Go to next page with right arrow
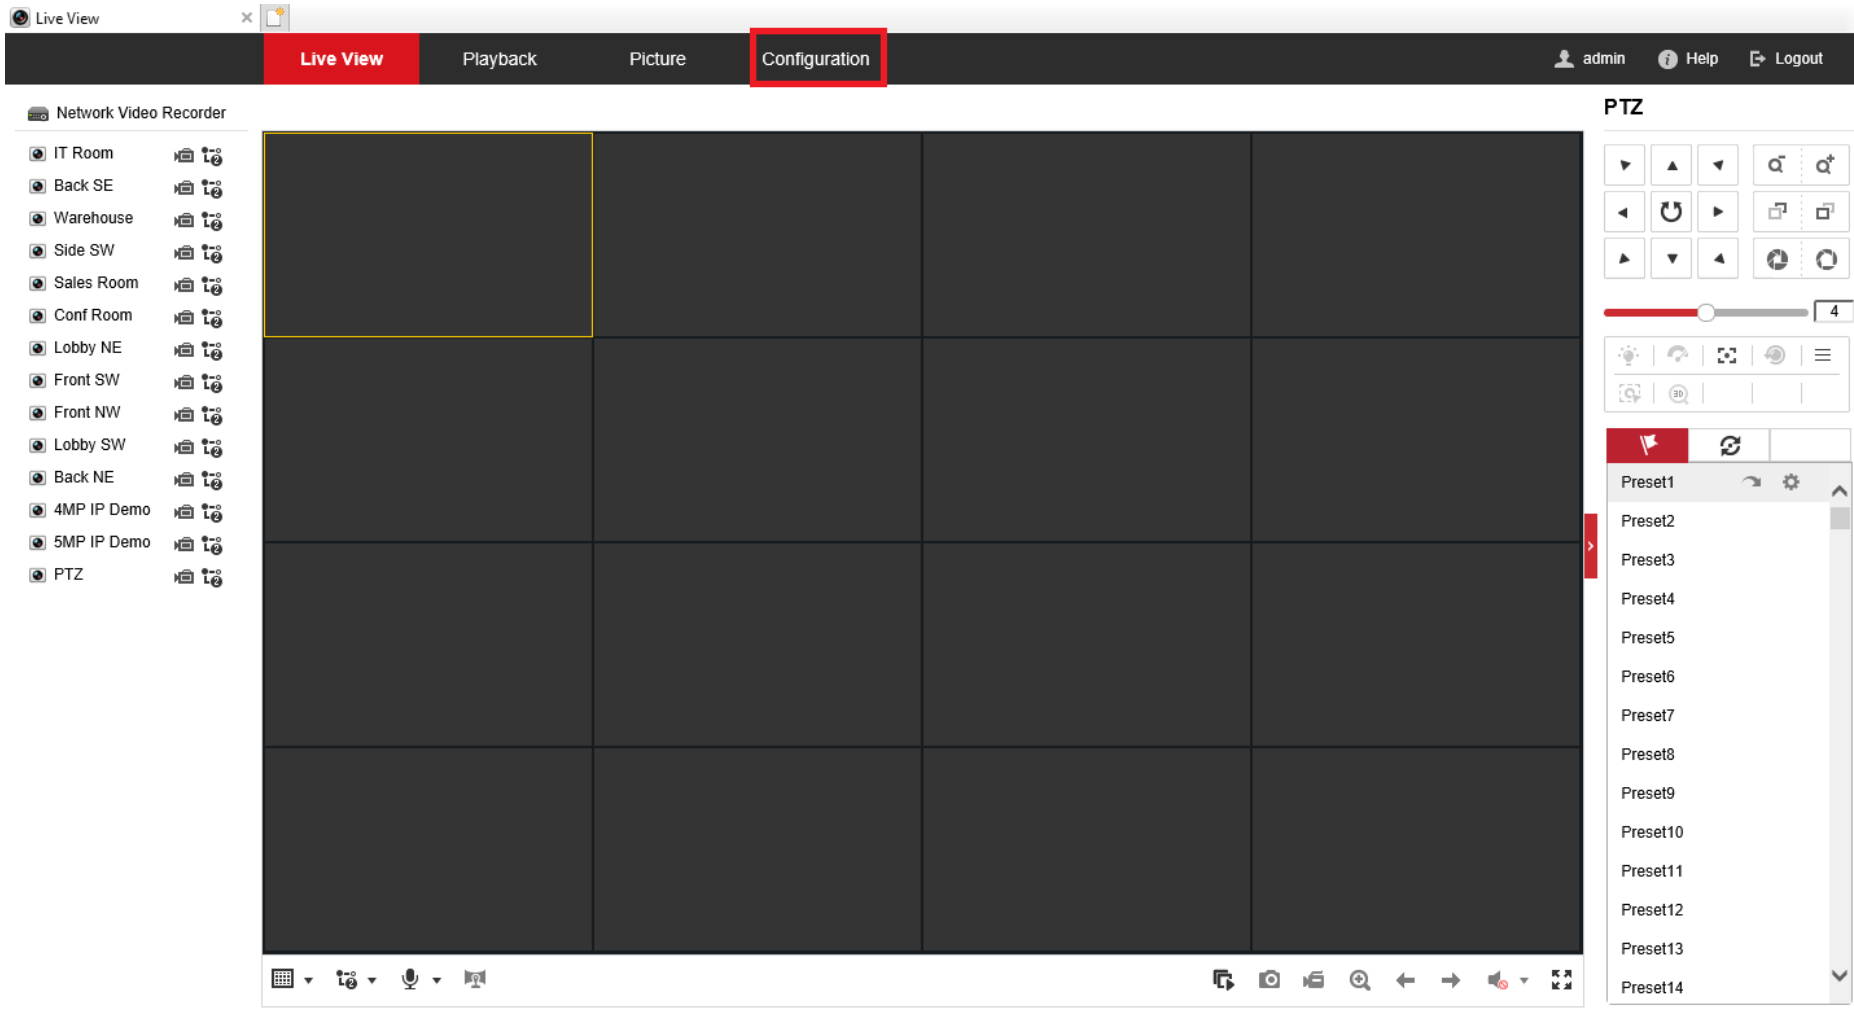Screen dimensions: 1854x1010 coord(1451,981)
